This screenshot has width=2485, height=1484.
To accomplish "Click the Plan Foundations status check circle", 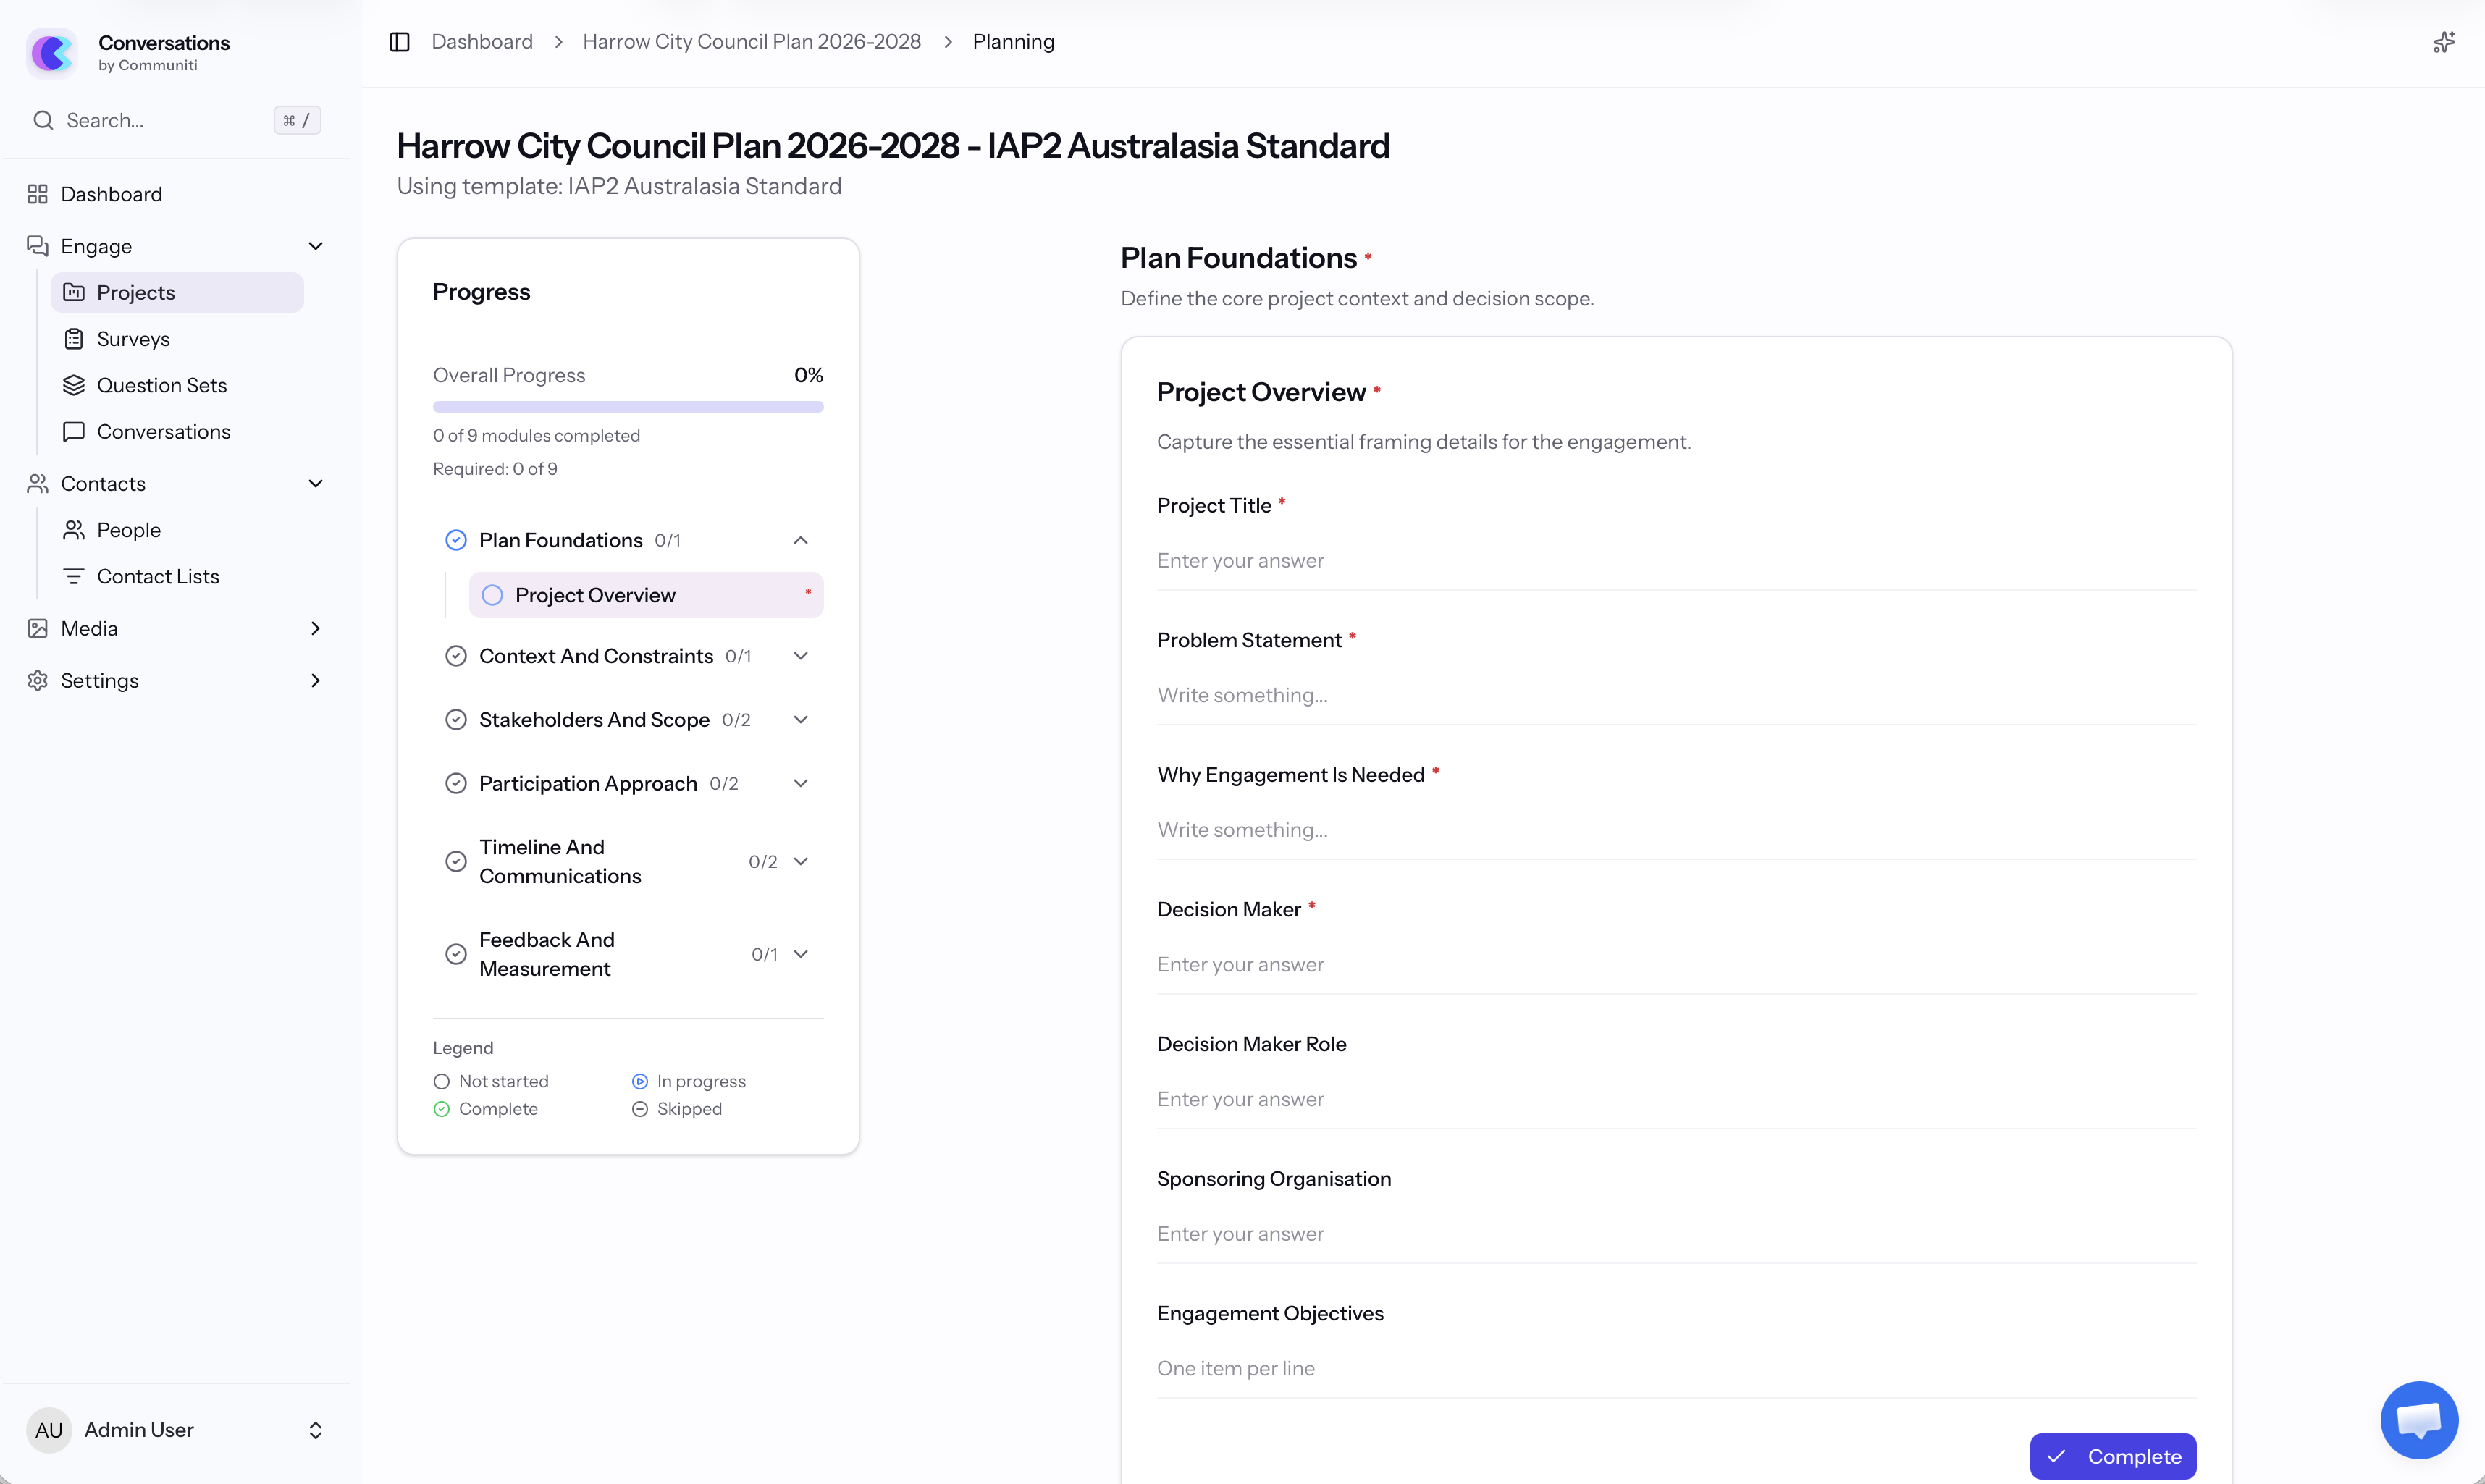I will coord(456,540).
